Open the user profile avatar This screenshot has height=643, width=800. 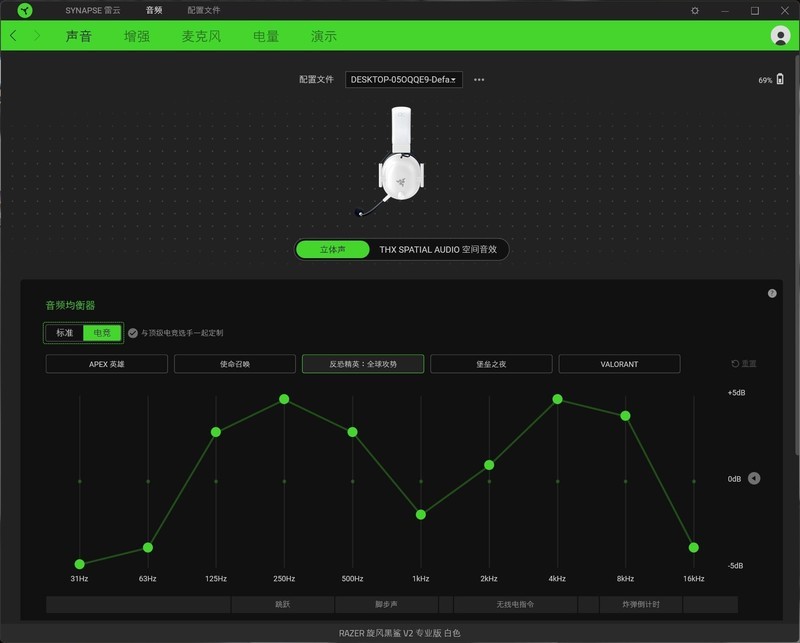click(780, 36)
